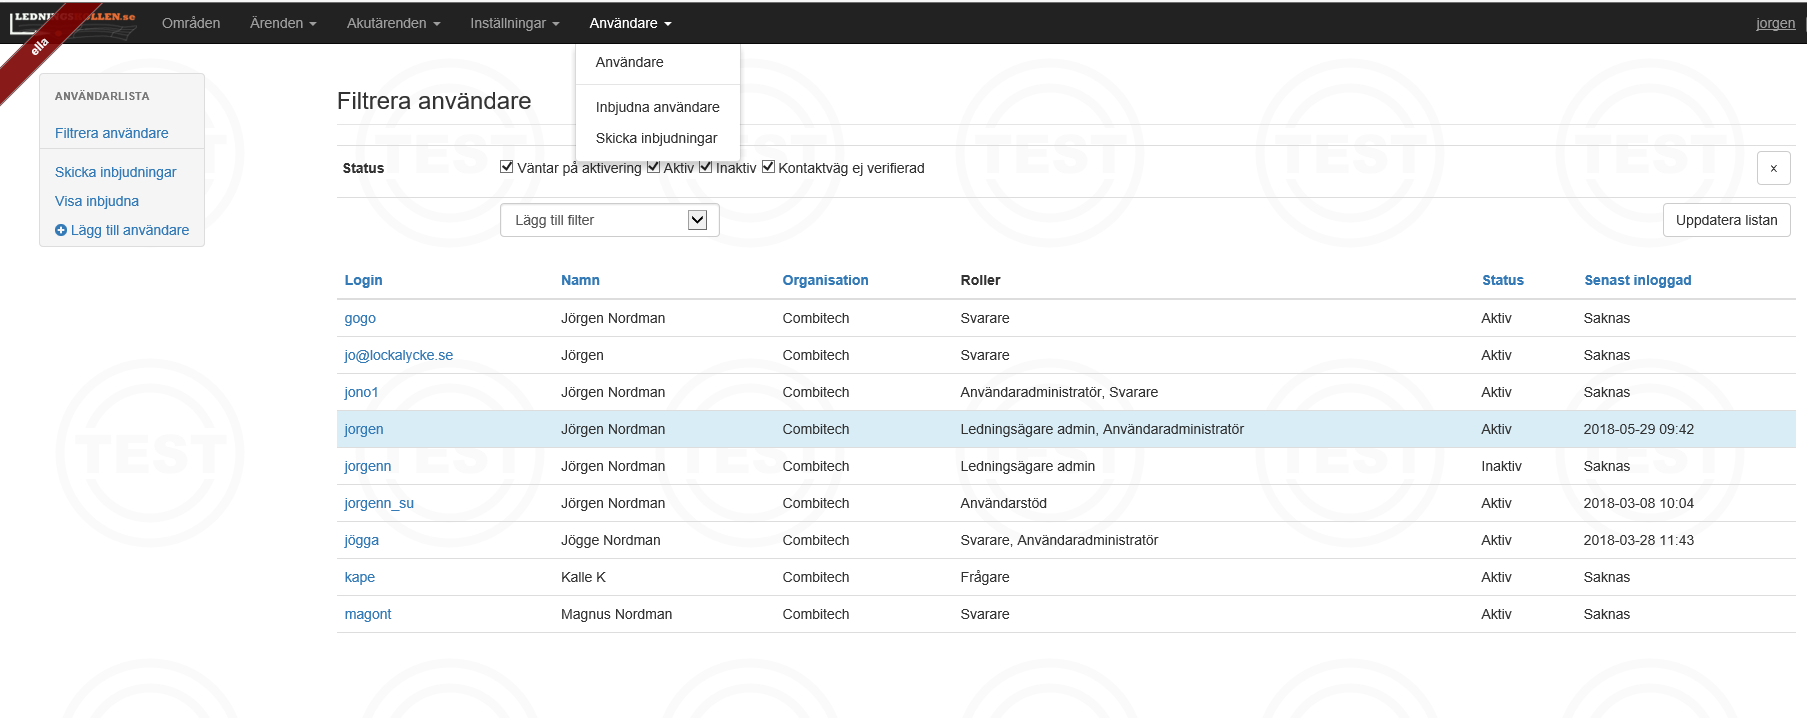Screen dimensions: 1807x718
Task: Expand the Ärenden navigation menu
Action: coord(283,23)
